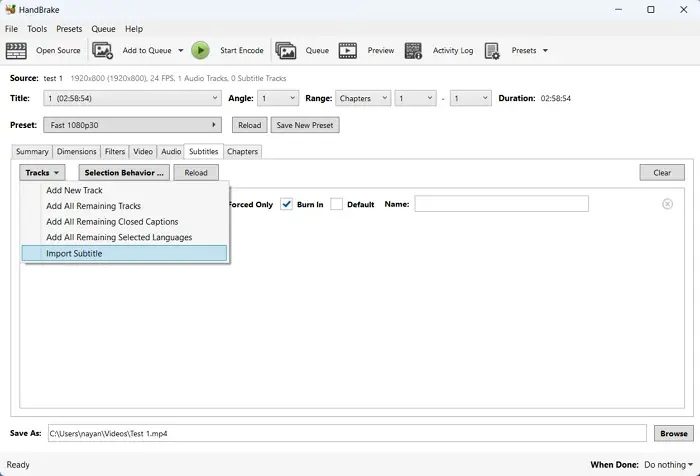This screenshot has width=700, height=476.
Task: Click the Activity Log toolbar label
Action: click(x=453, y=50)
